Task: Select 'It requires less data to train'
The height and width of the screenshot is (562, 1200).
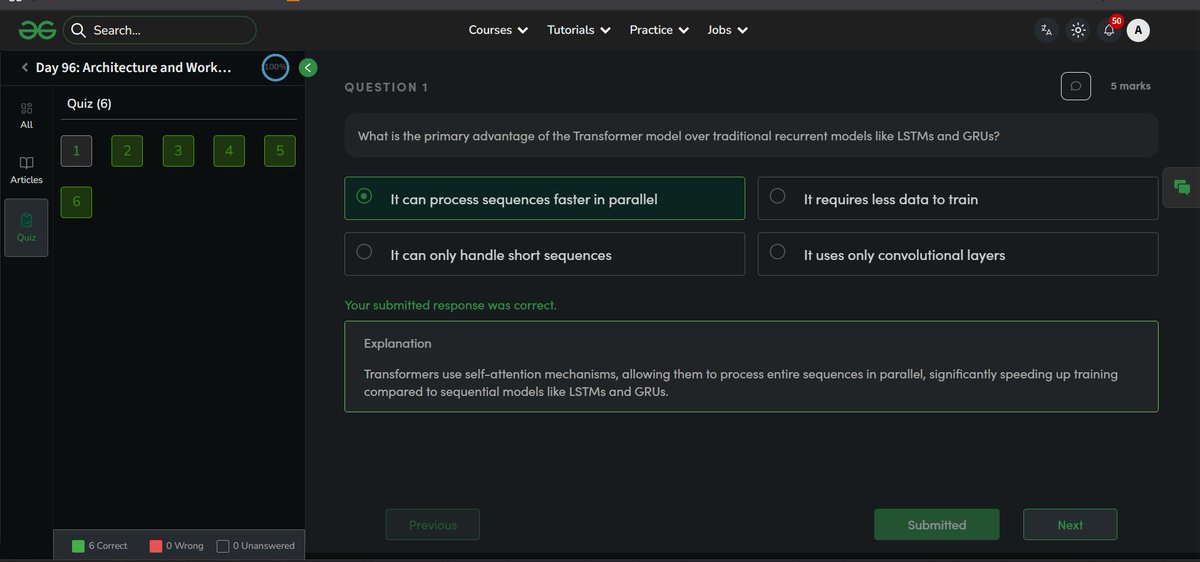Action: tap(958, 198)
